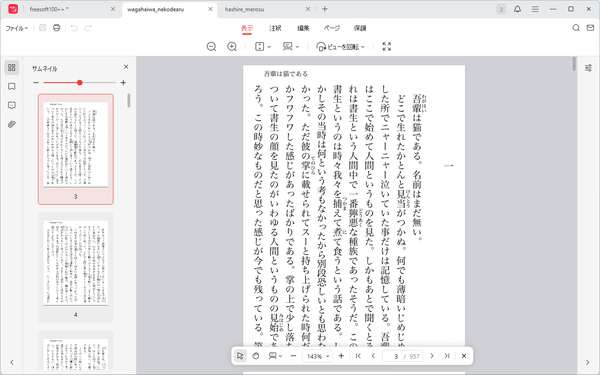Open the display mode dropdown in the bottom bar
This screenshot has width=600, height=375.
(x=276, y=356)
